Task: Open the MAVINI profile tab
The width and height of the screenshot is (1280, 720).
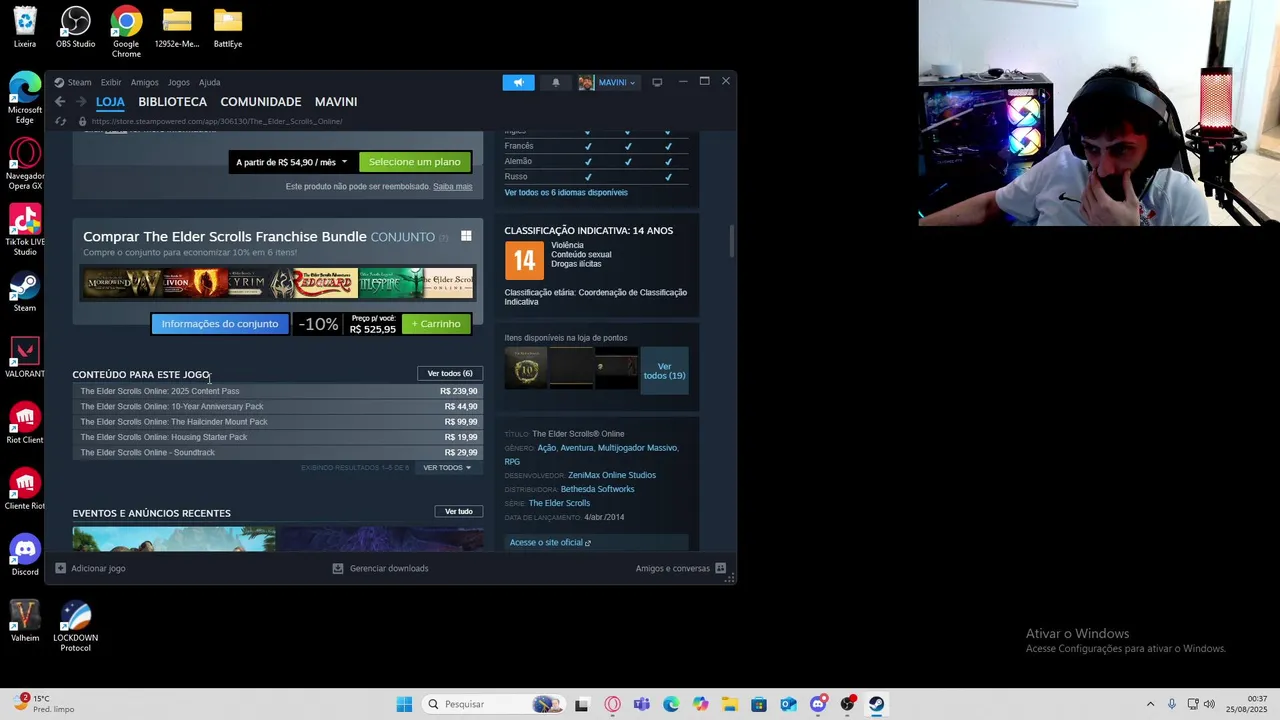Action: (336, 102)
